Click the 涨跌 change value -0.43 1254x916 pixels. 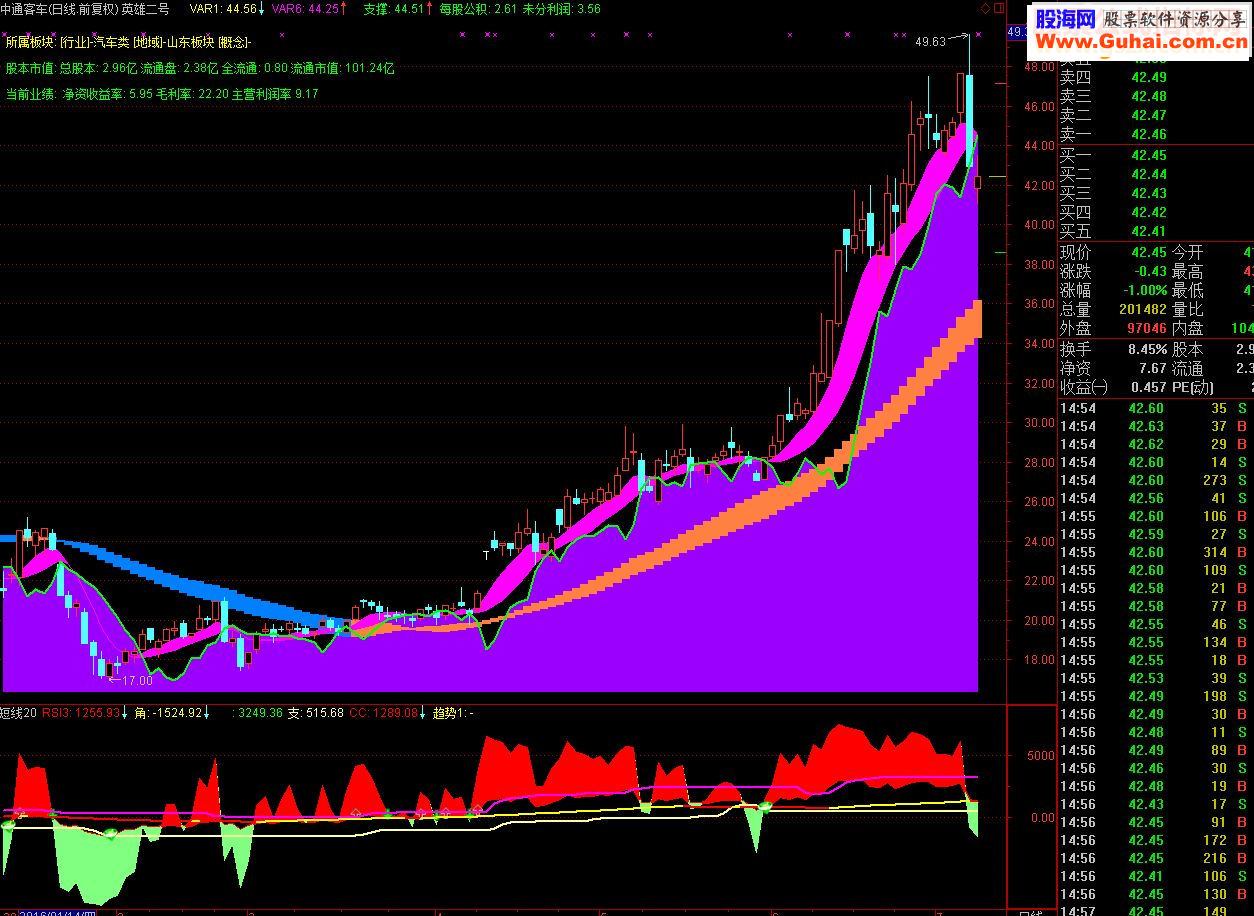click(1152, 271)
